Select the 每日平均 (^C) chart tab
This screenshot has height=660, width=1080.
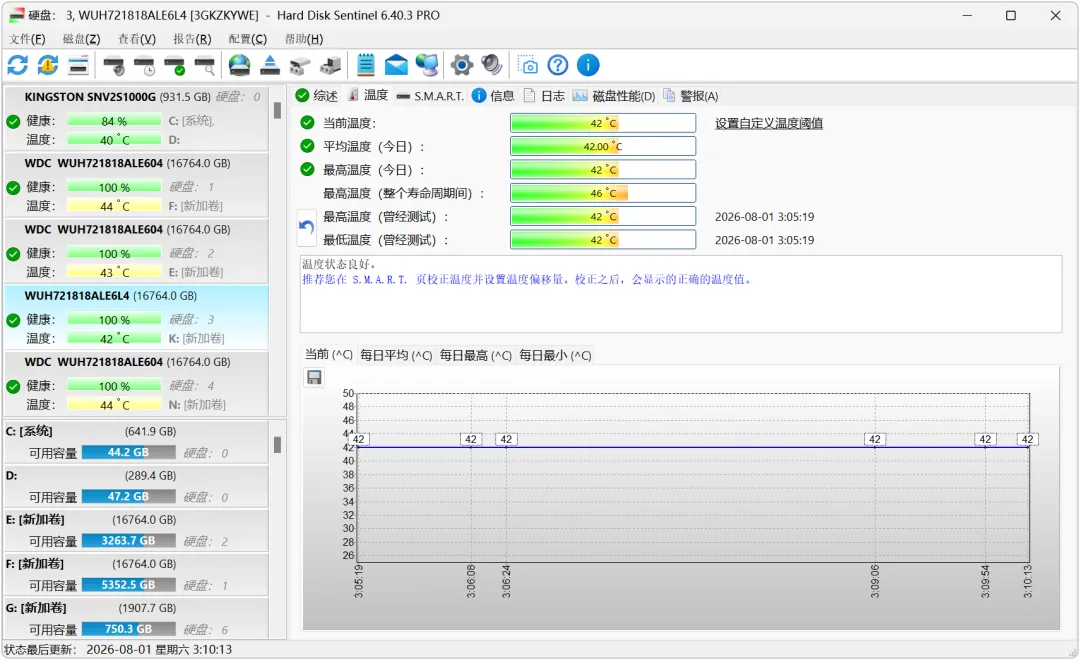(x=396, y=355)
